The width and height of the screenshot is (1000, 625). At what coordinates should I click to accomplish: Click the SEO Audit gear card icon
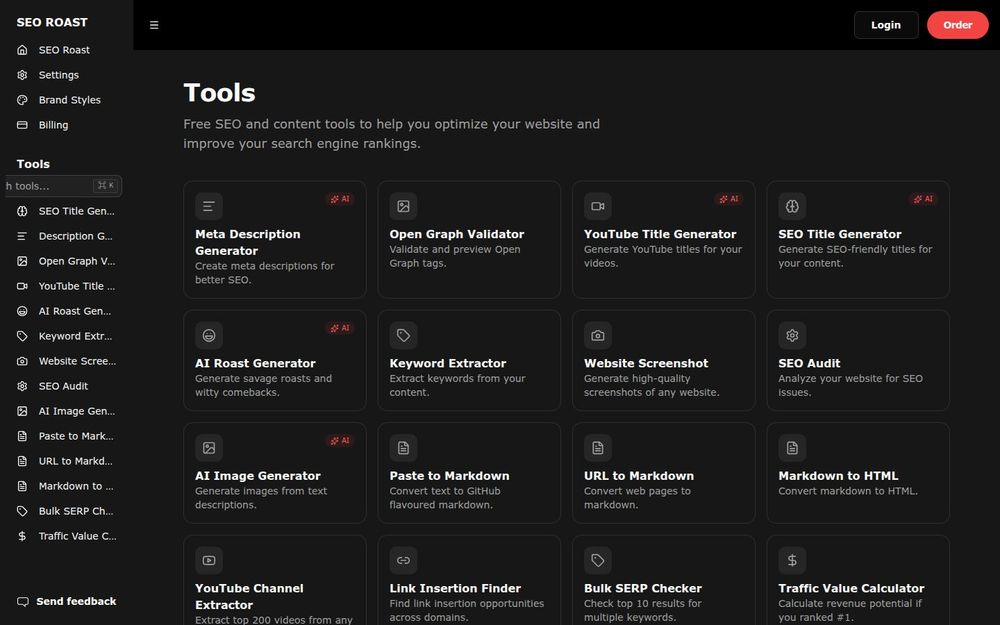tap(792, 335)
